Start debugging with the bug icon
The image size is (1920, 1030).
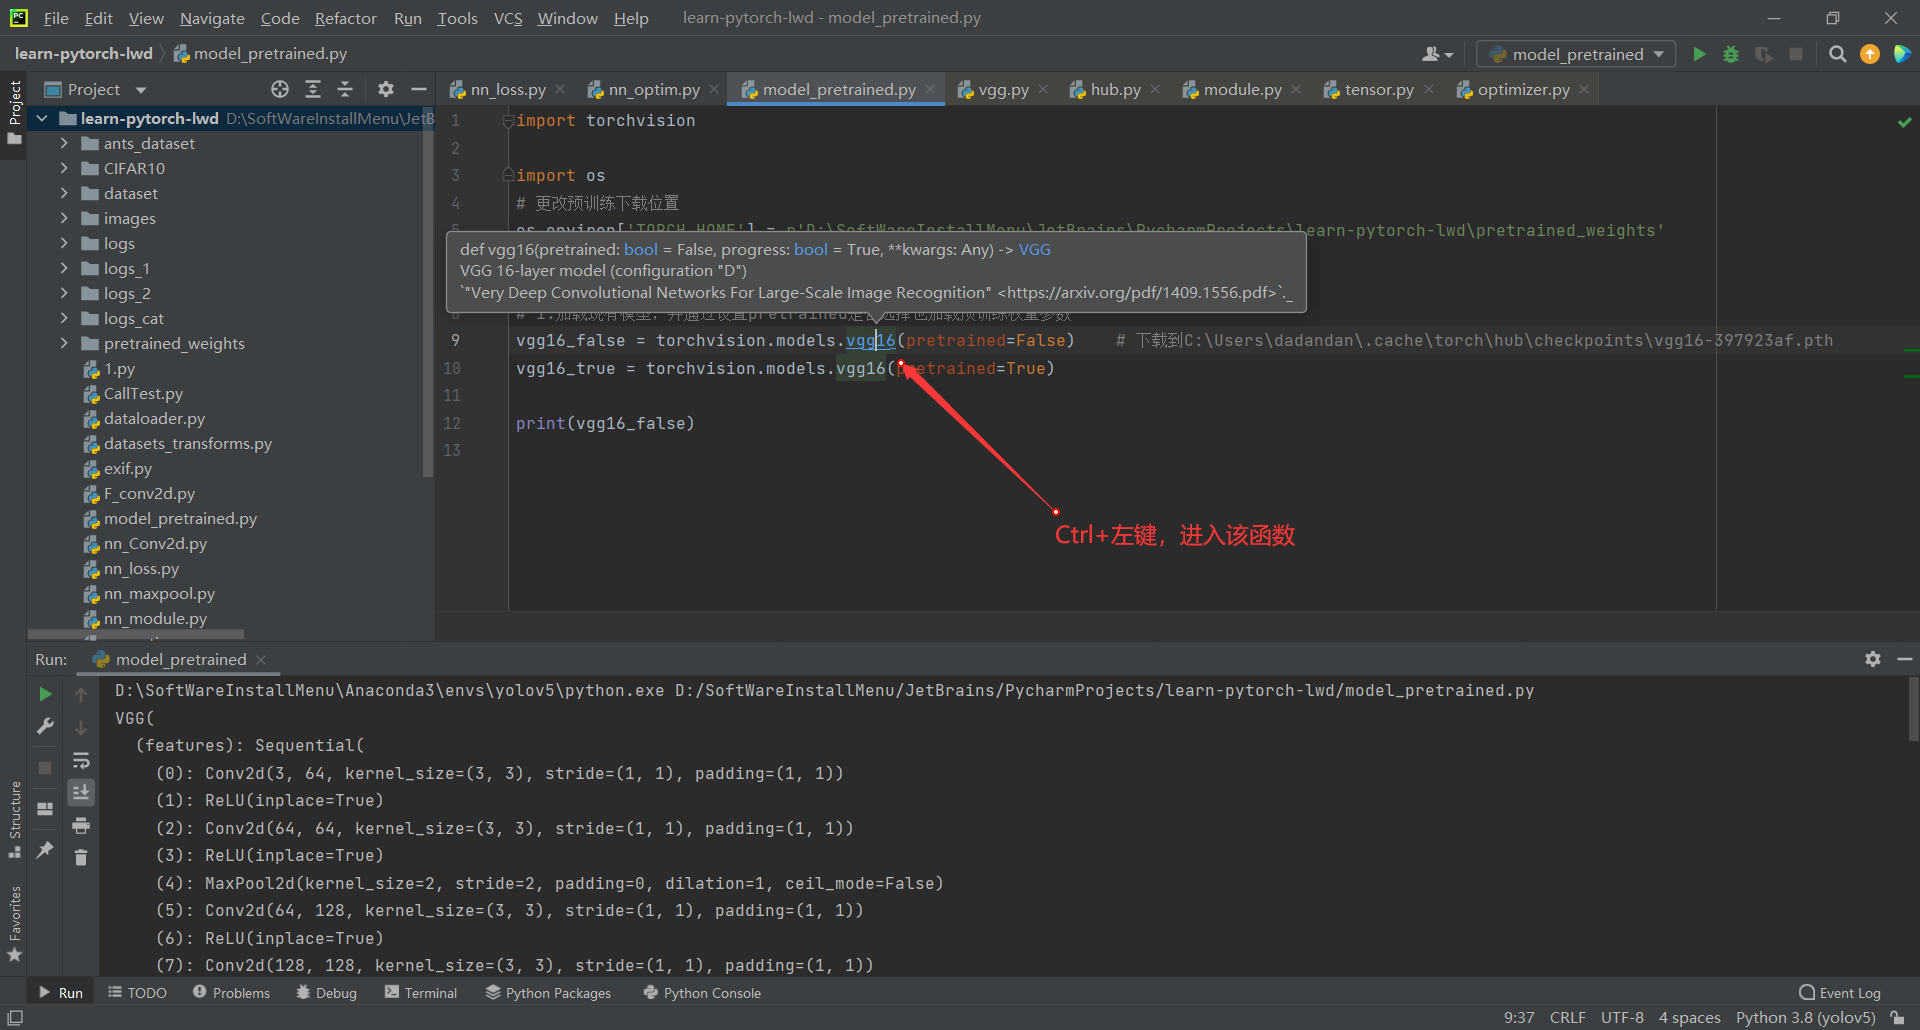coord(1731,54)
